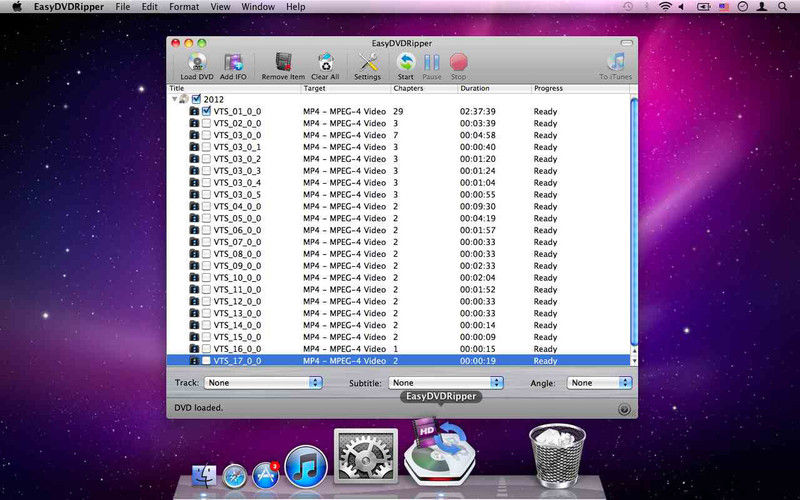The width and height of the screenshot is (800, 500).
Task: Check the VTS_03_0_3 checkbox
Action: coord(206,170)
